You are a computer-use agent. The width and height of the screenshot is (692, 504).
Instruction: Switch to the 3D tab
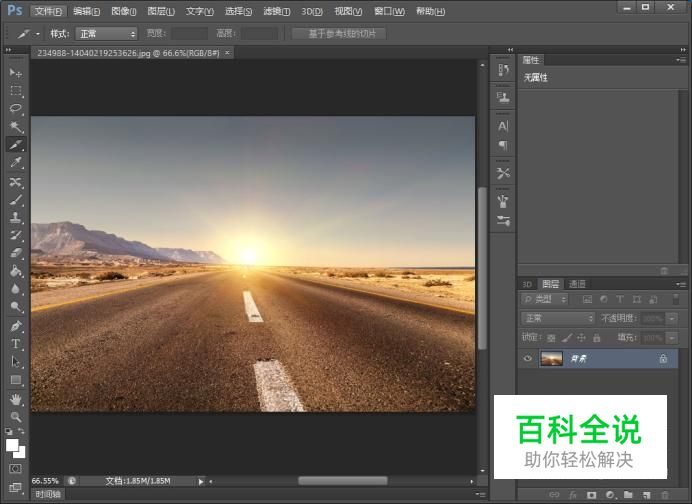(x=527, y=284)
